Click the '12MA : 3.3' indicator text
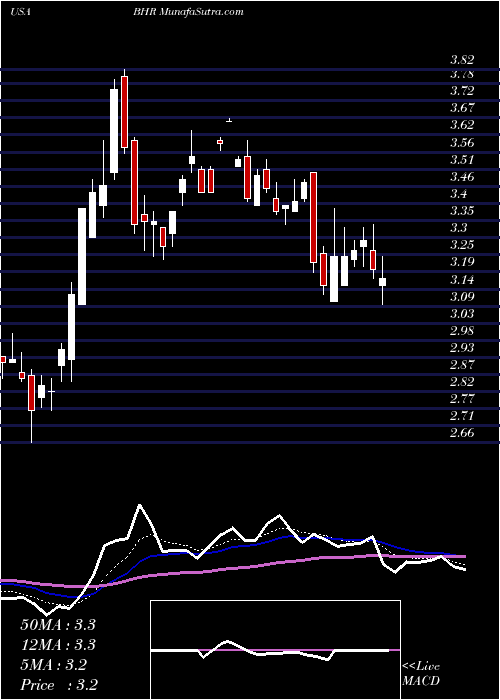 click(x=58, y=645)
